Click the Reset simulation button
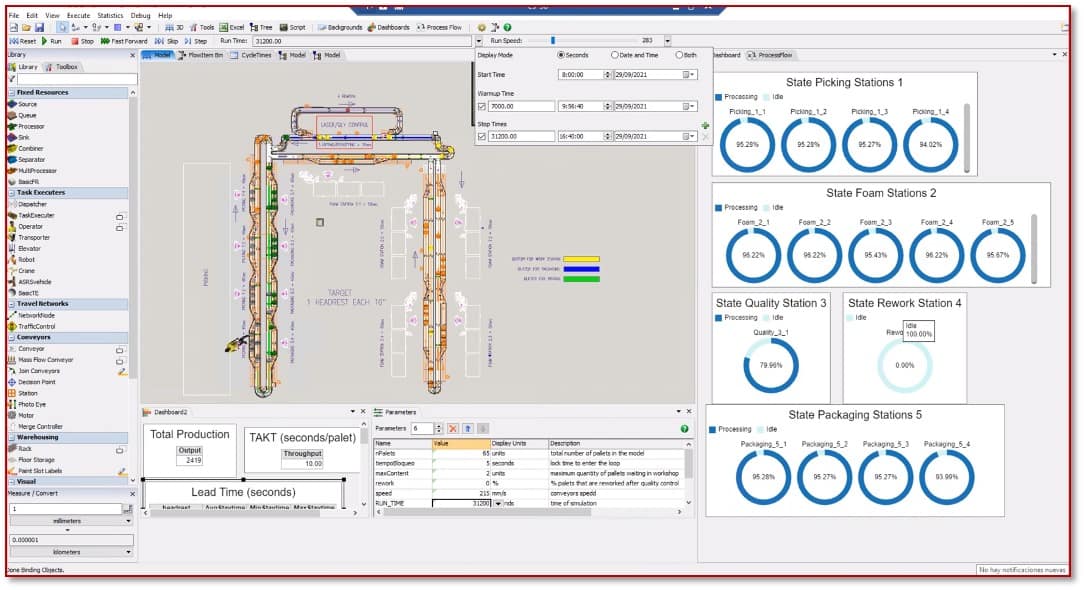Viewport: 1084px width, 590px height. pyautogui.click(x=23, y=42)
